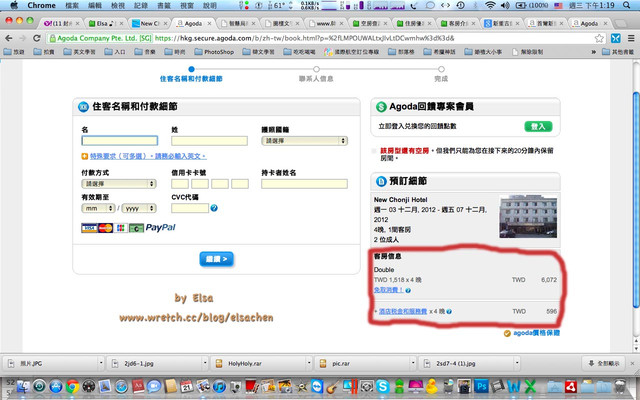Click first credit card number box
The width and height of the screenshot is (640, 400).
pos(180,184)
